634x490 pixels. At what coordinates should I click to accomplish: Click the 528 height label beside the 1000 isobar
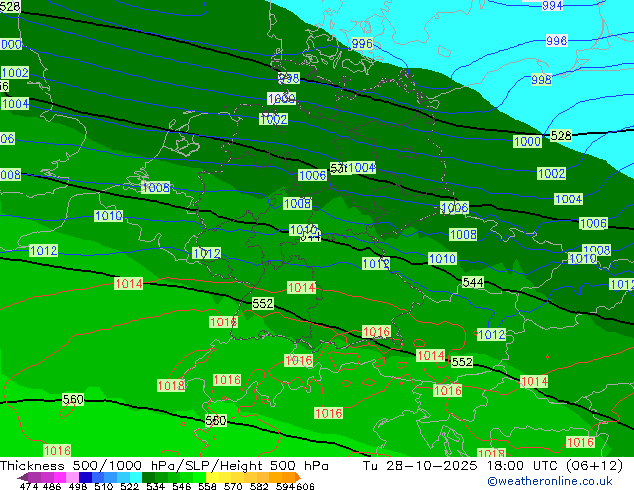561,136
